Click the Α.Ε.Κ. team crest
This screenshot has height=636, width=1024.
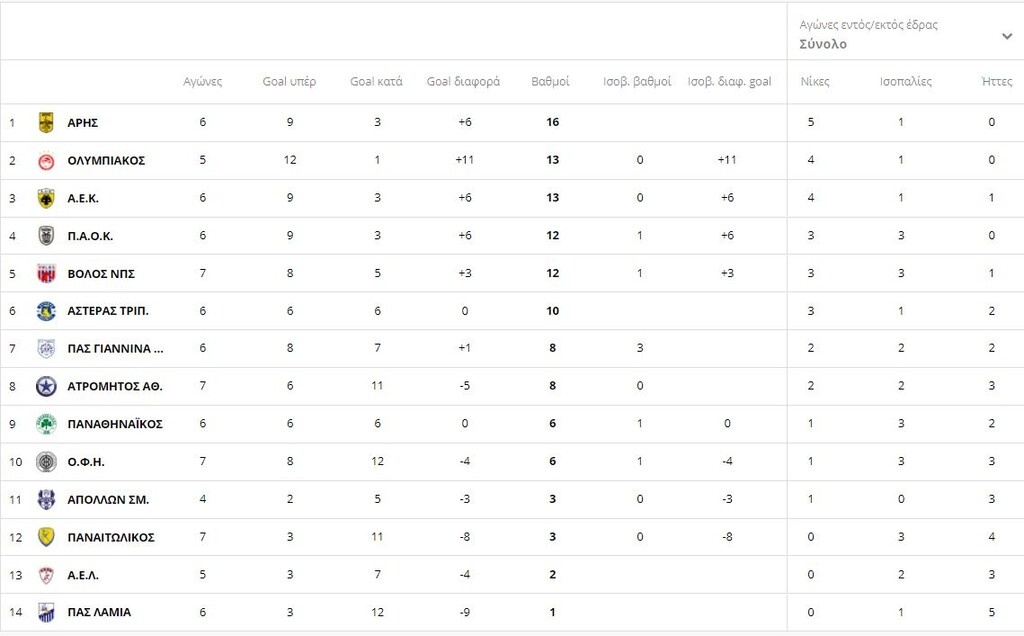45,198
